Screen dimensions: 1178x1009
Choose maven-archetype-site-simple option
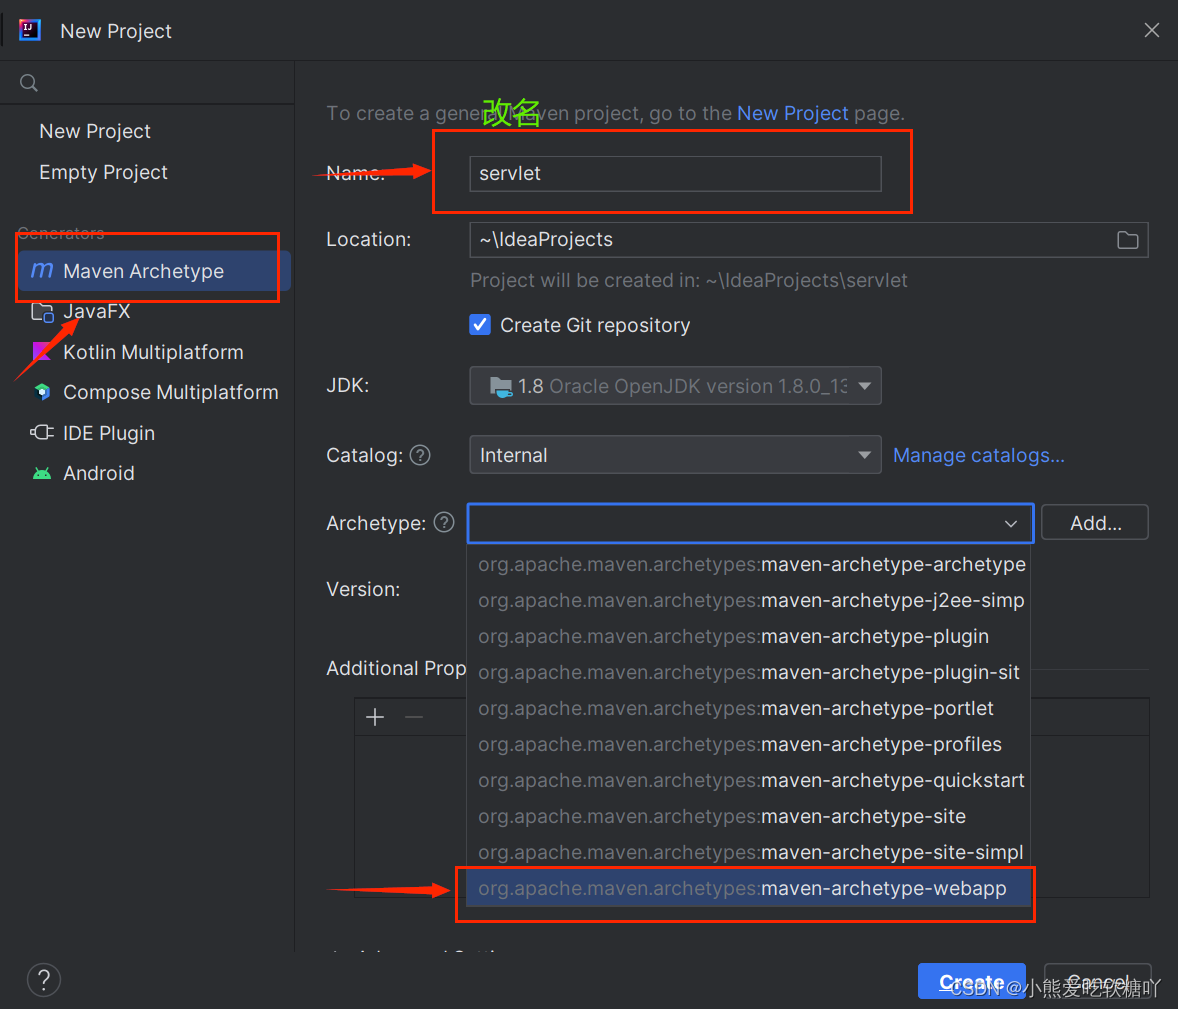[x=748, y=853]
